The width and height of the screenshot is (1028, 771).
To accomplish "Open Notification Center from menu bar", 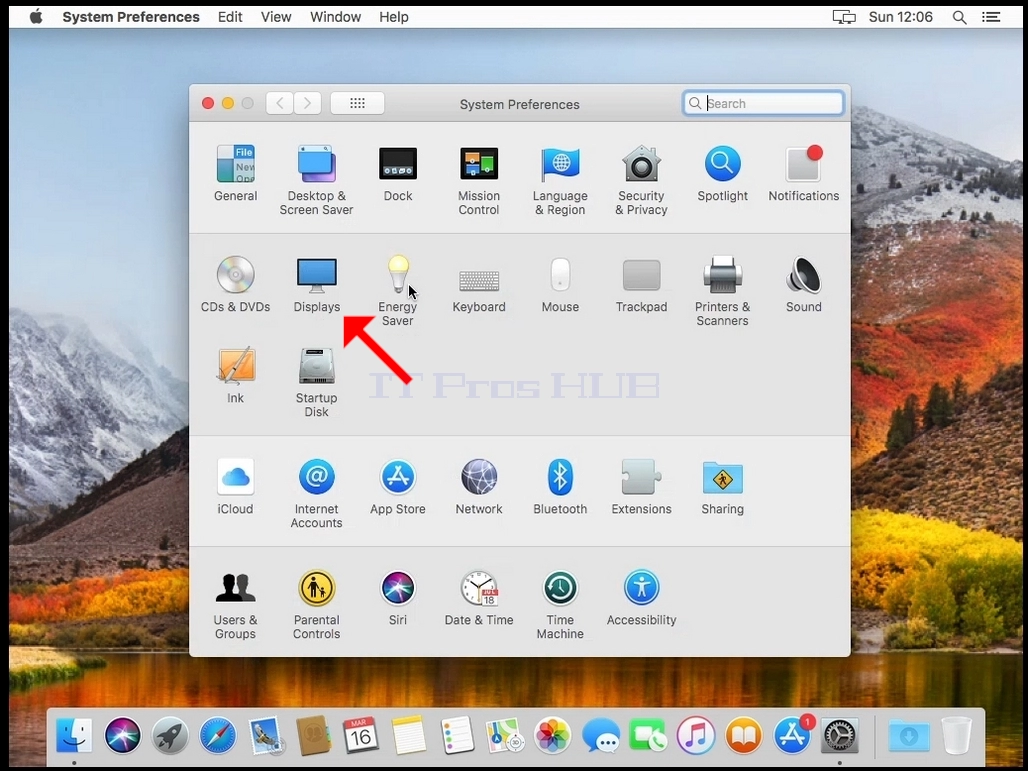I will [x=991, y=17].
